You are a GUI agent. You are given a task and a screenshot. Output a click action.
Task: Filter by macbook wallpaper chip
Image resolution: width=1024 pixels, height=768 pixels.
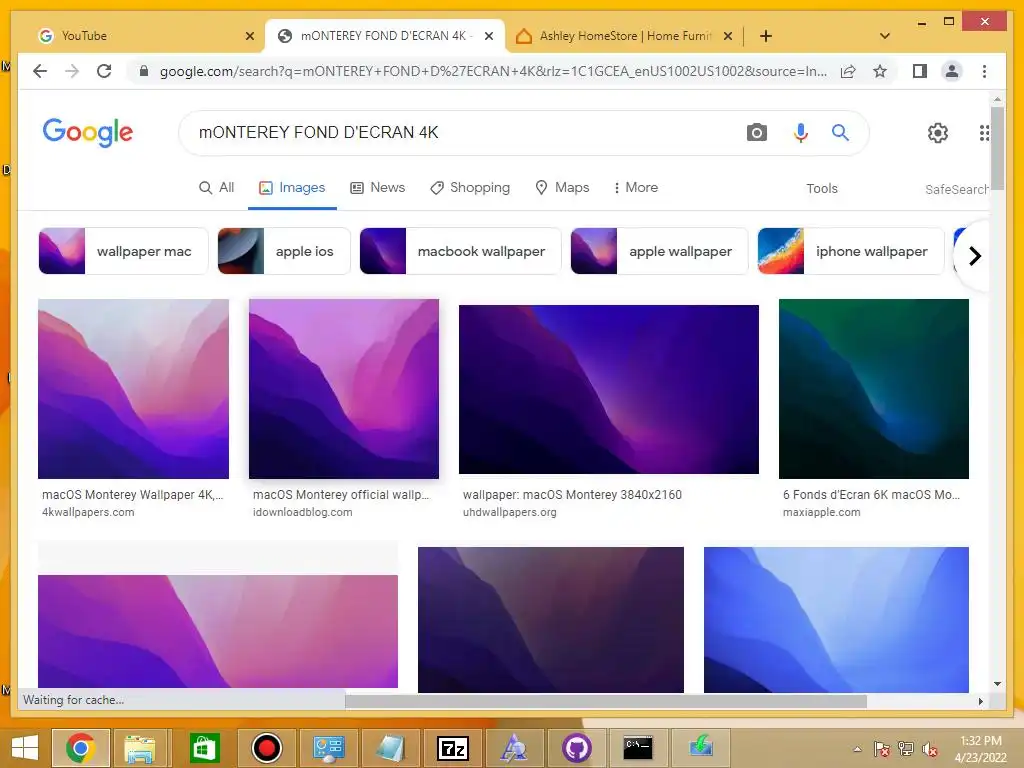click(x=460, y=251)
